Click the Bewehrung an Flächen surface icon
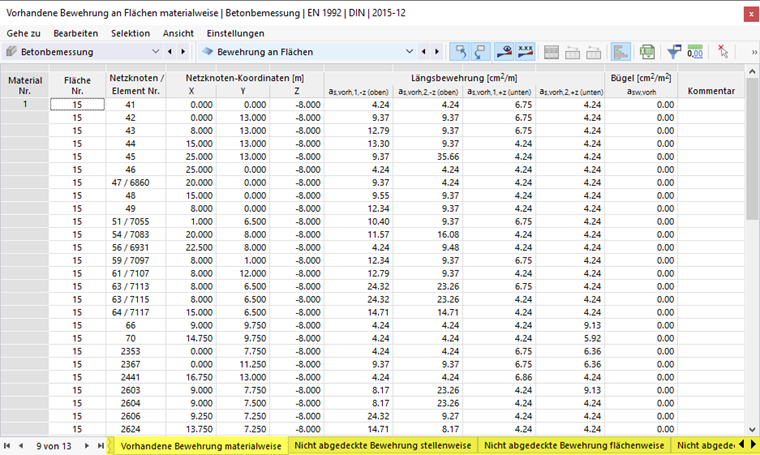The width and height of the screenshot is (760, 455). (208, 51)
